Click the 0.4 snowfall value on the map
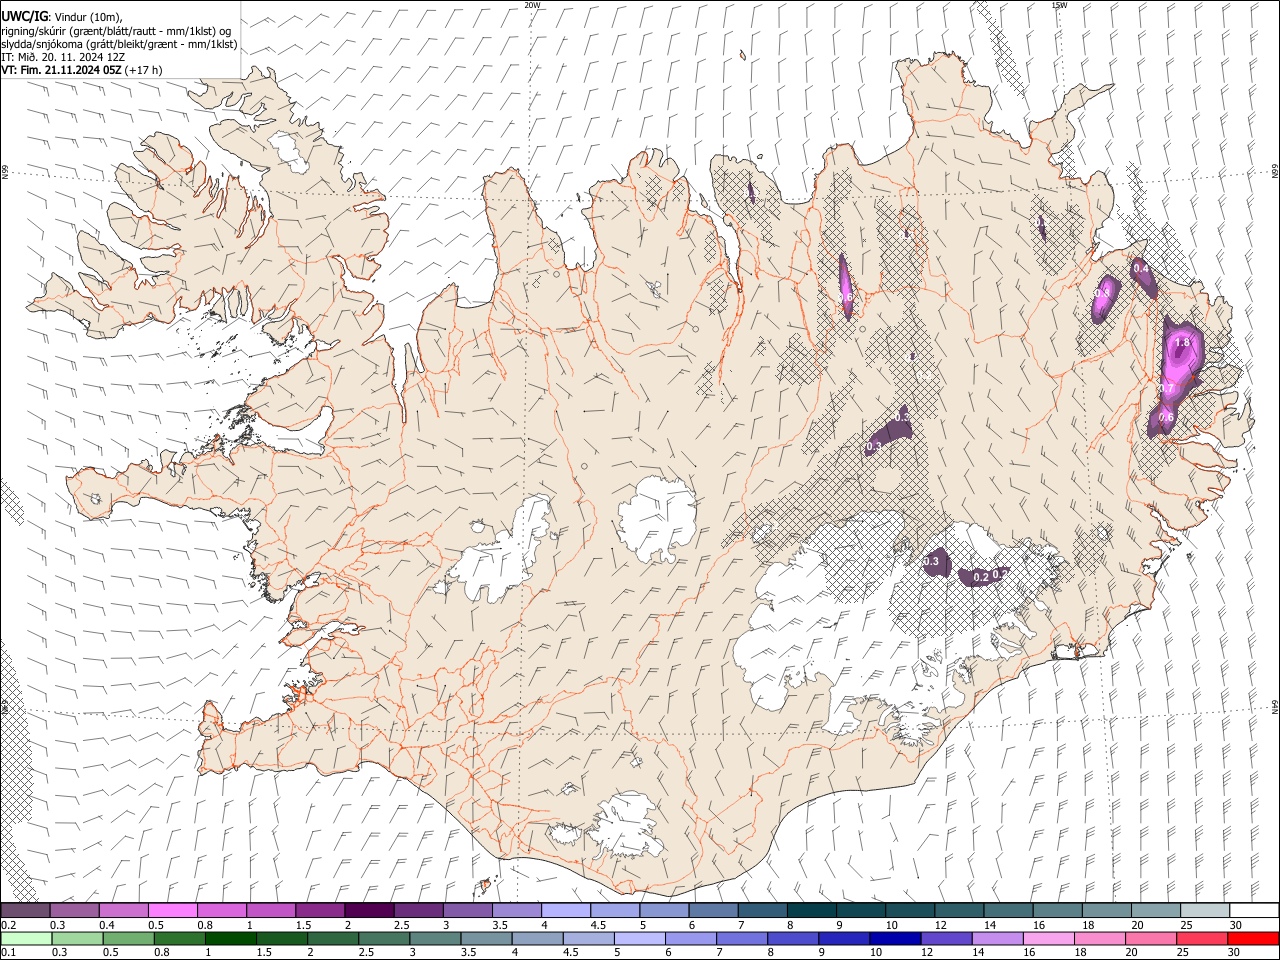The image size is (1280, 960). coord(1140,268)
